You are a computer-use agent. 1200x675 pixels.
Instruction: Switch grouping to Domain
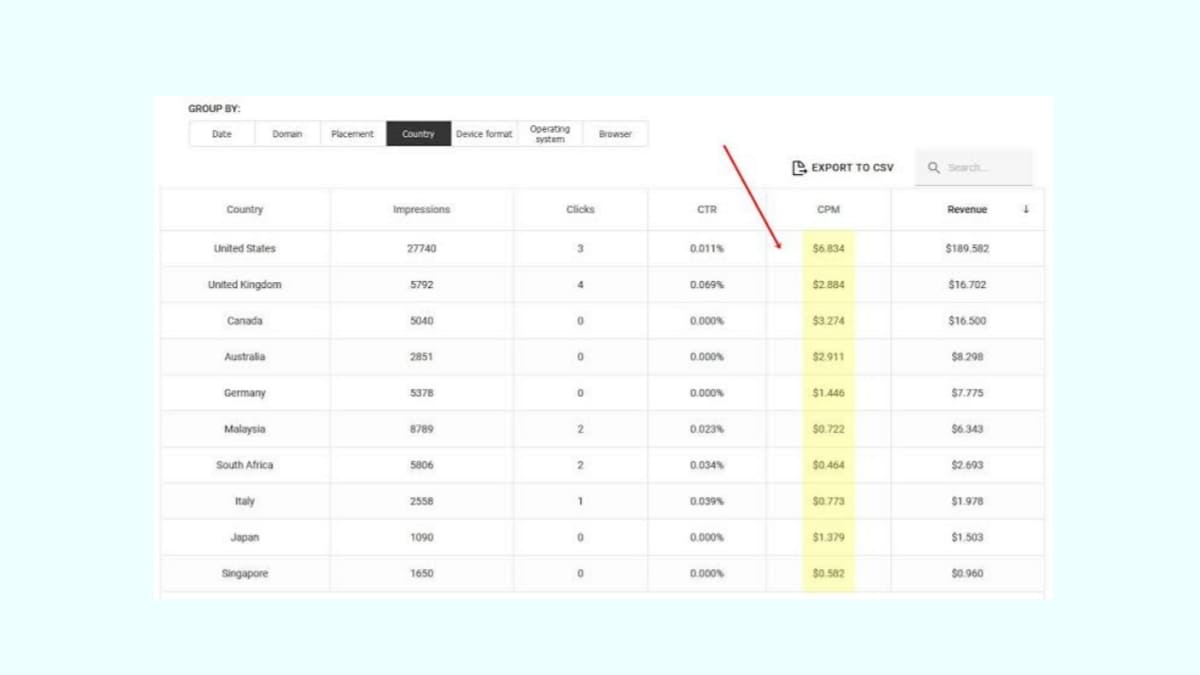coord(287,133)
